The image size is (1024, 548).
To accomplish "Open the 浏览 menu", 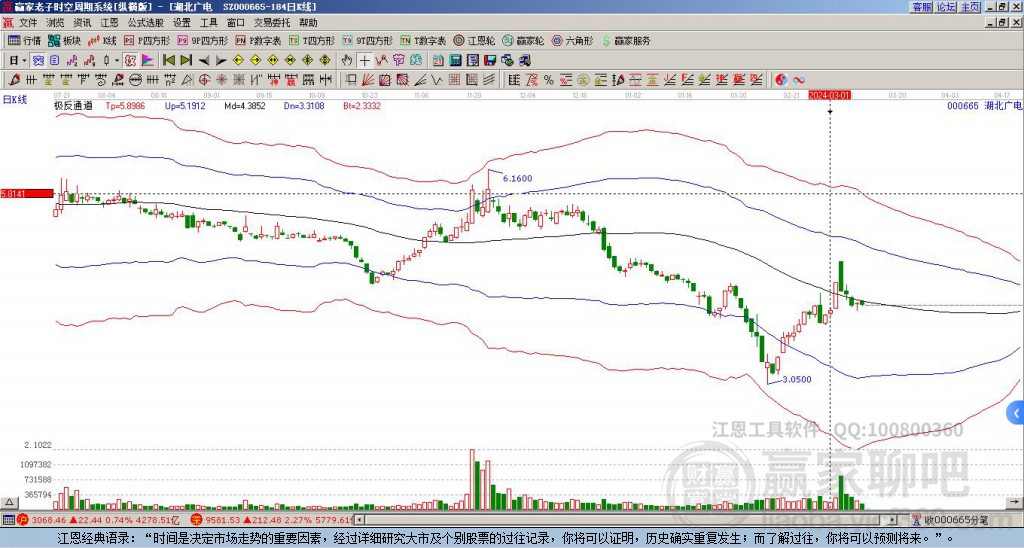I will 56,23.
